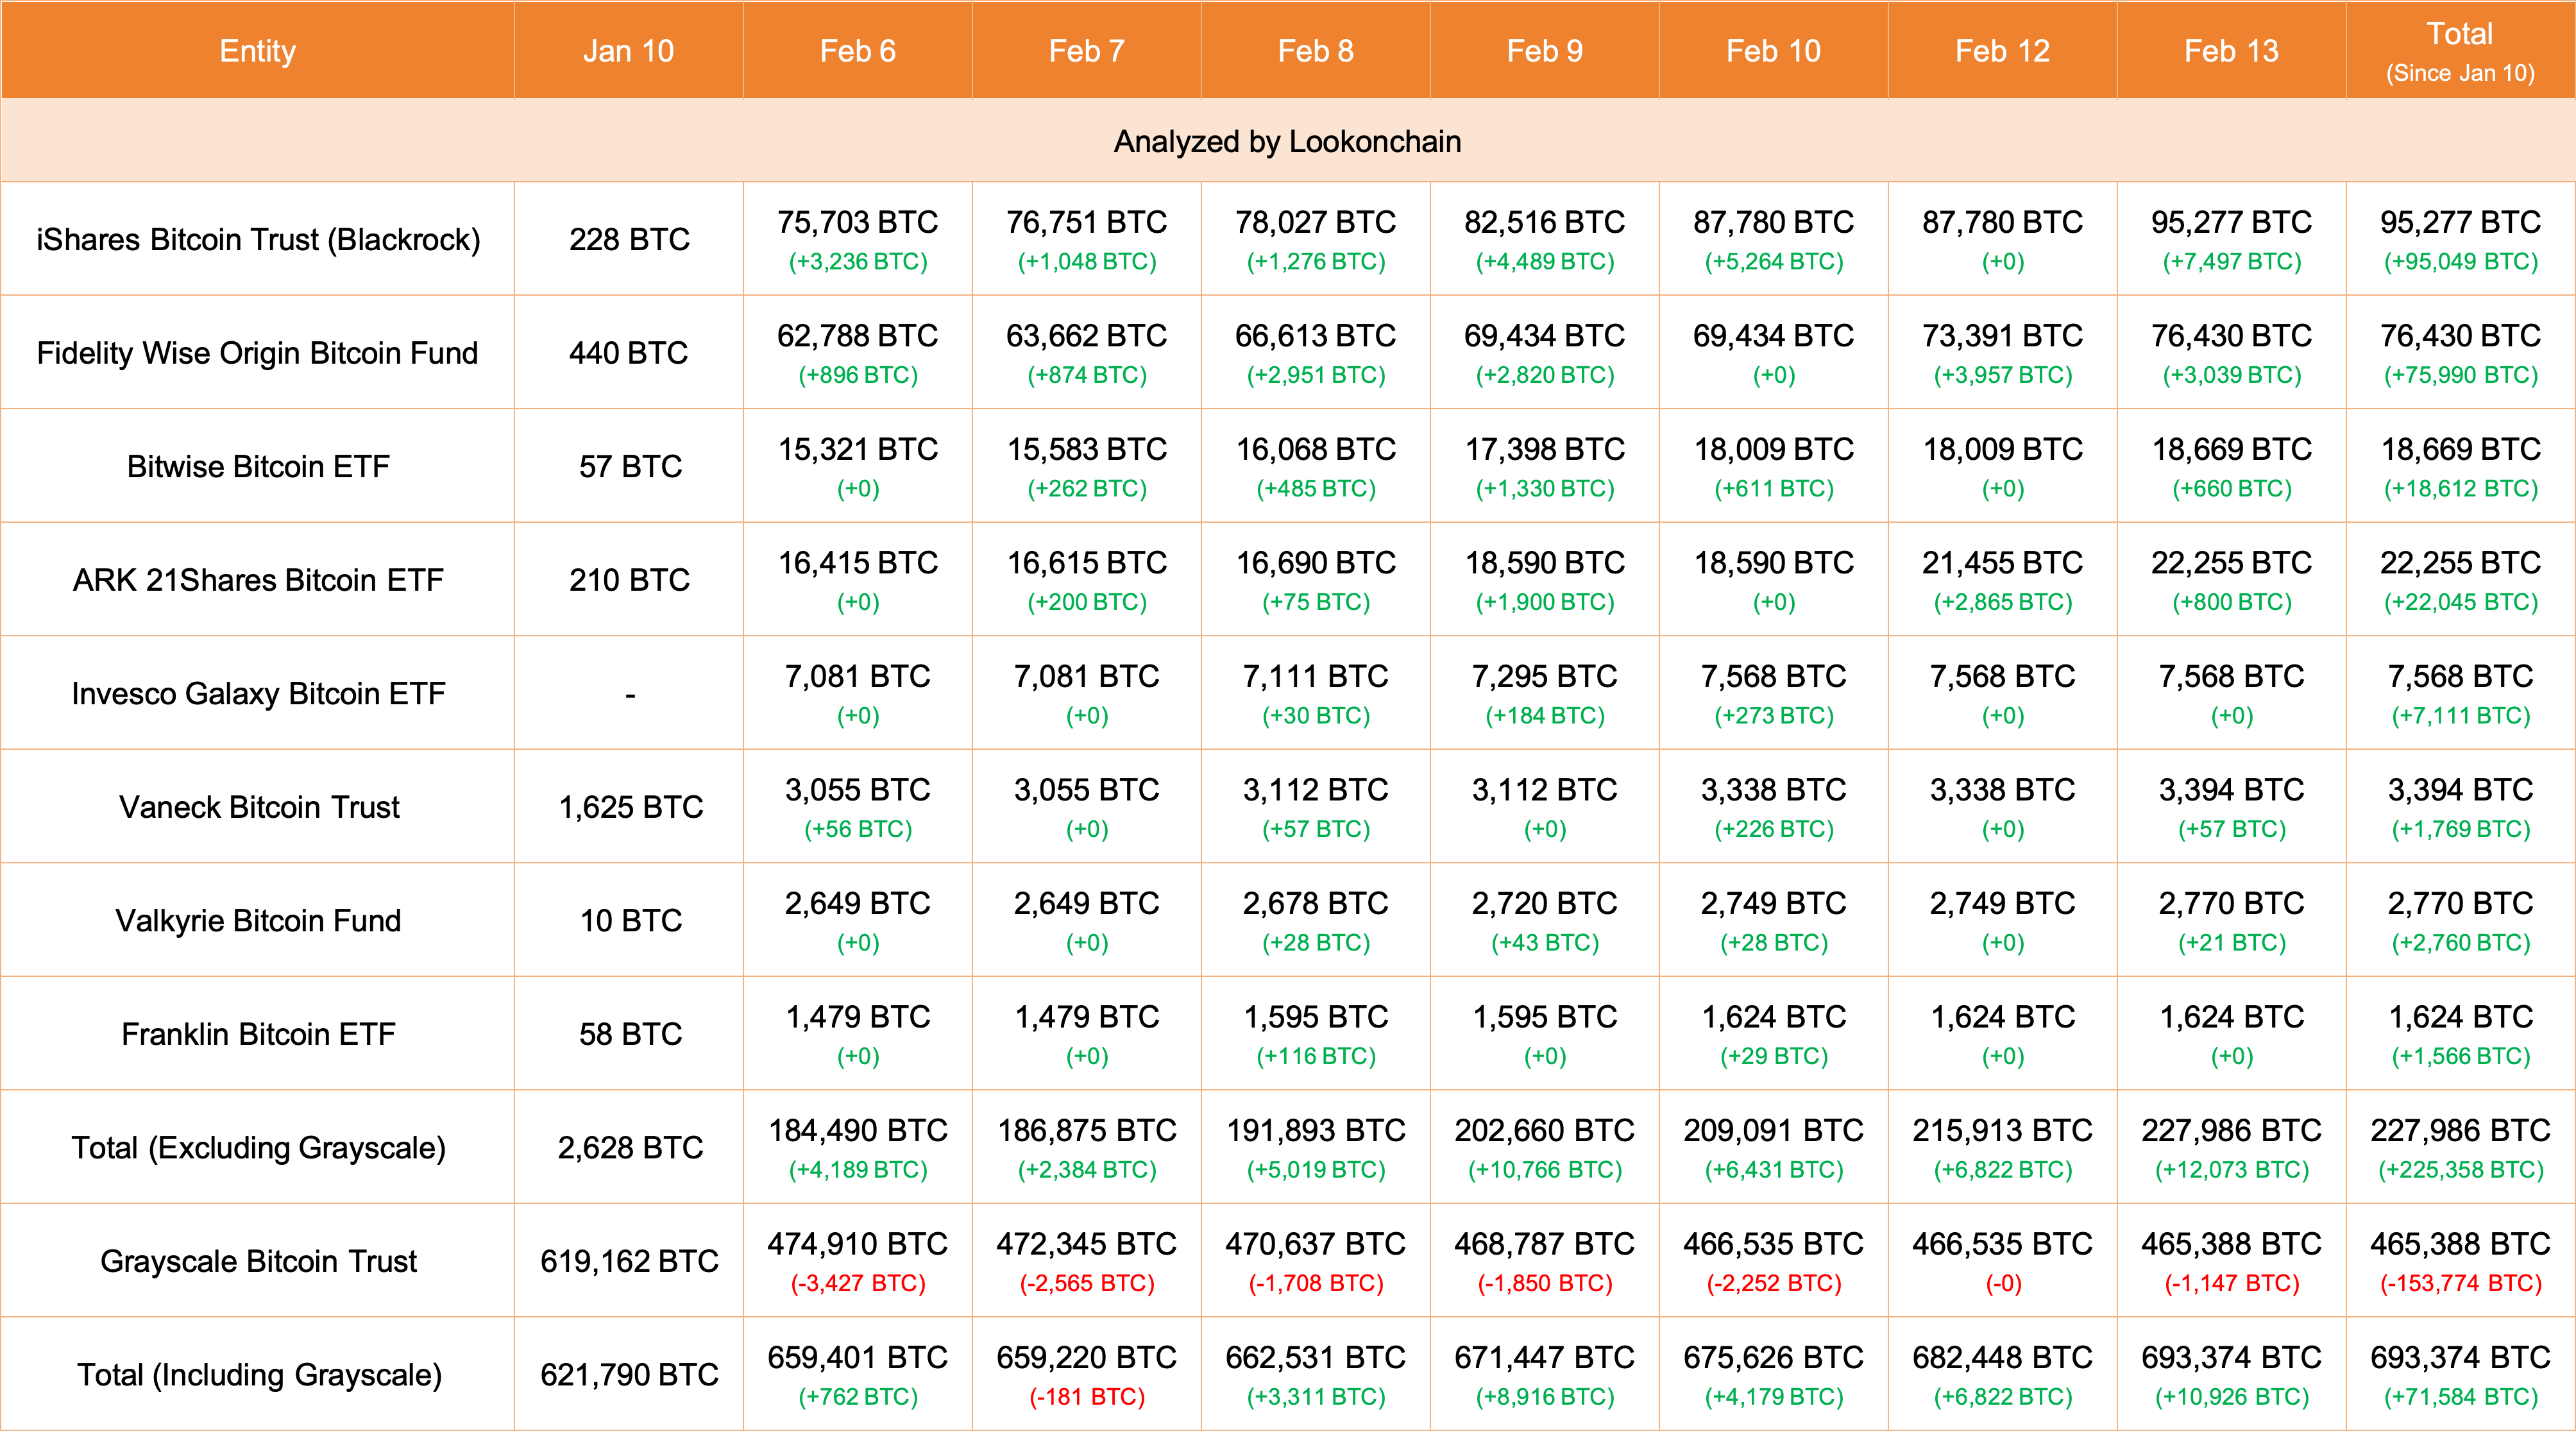
Task: Click the red -181 BTC value
Action: click(1087, 1397)
